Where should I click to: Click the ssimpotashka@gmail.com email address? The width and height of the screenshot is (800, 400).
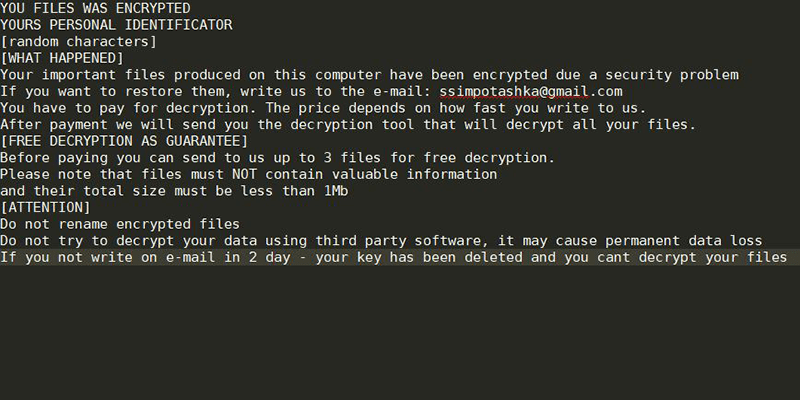[x=530, y=91]
